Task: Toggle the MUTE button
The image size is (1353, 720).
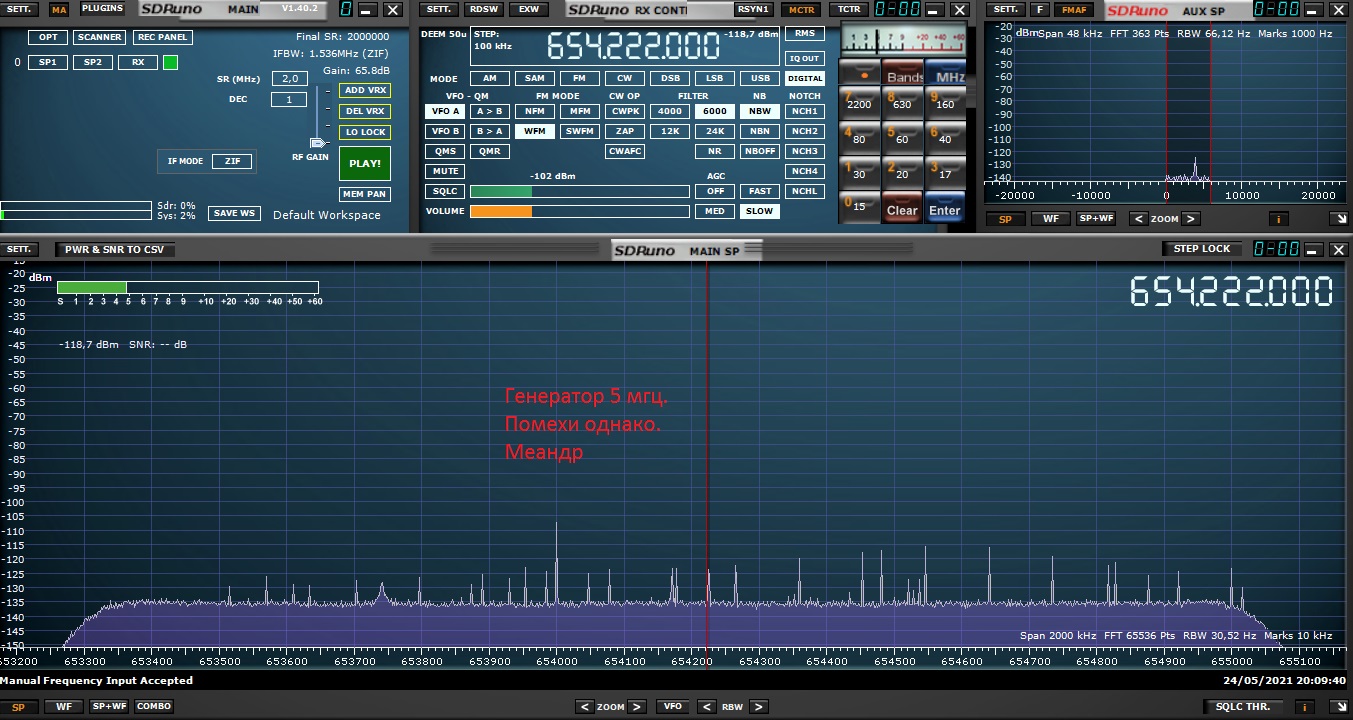Action: [444, 171]
